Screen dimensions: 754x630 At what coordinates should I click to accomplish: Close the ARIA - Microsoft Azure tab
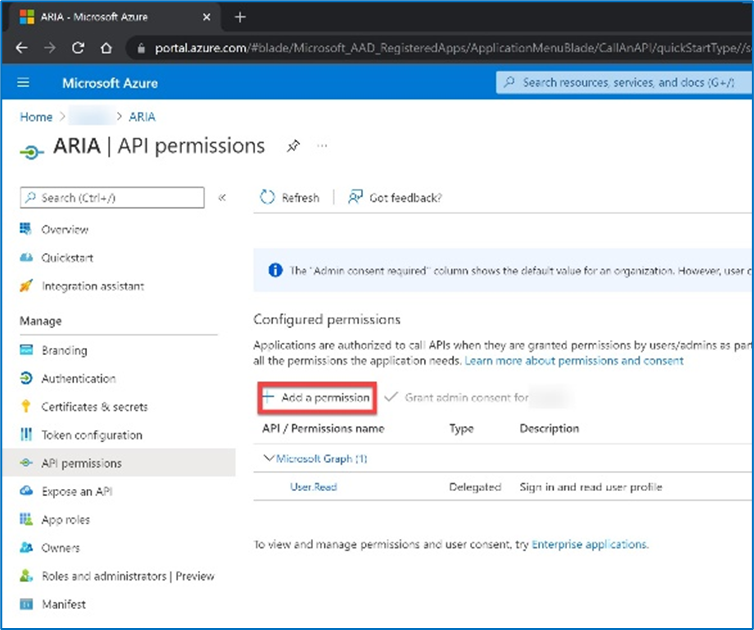[206, 17]
